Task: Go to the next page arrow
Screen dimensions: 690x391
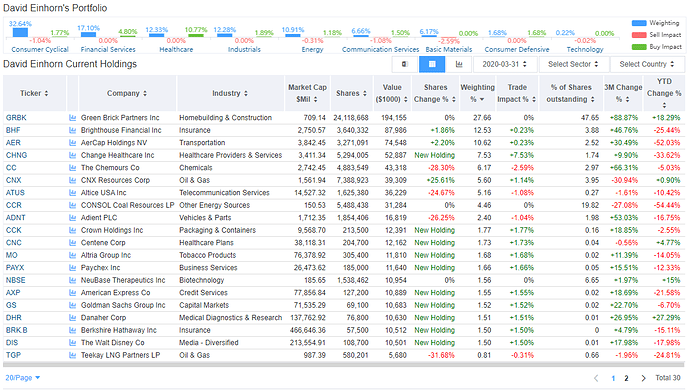Action: (643, 378)
